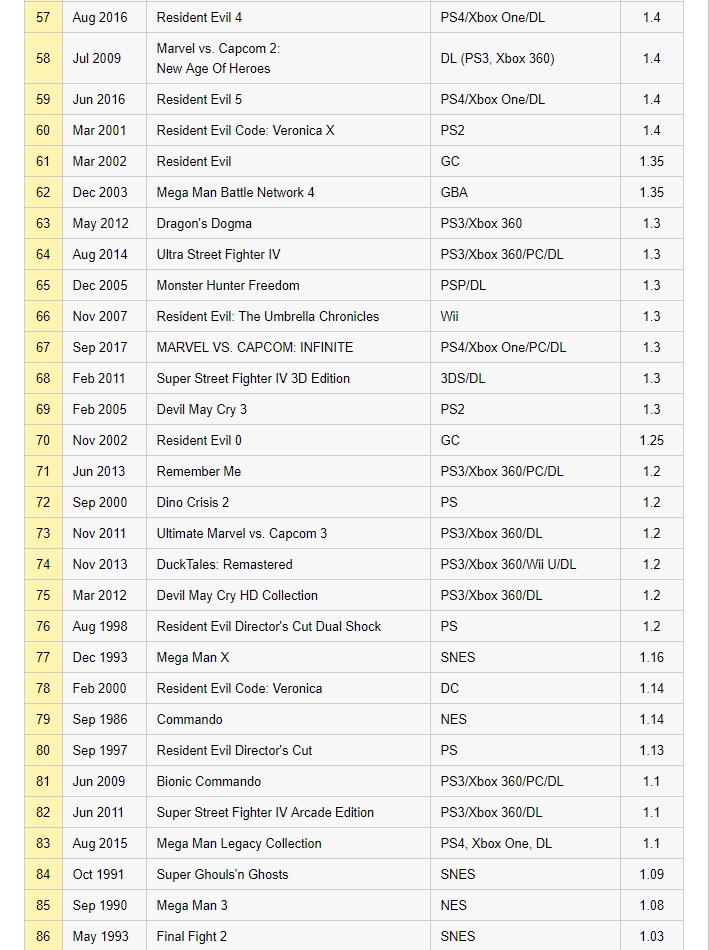Select the 'Dino Crisis 2' title
This screenshot has height=950, width=709.
[x=193, y=502]
